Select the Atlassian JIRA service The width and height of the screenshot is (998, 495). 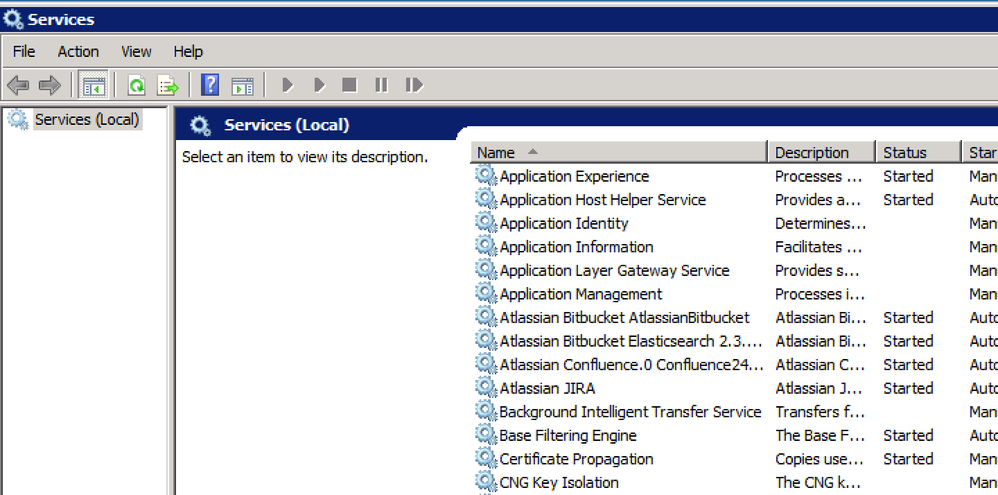coord(547,388)
